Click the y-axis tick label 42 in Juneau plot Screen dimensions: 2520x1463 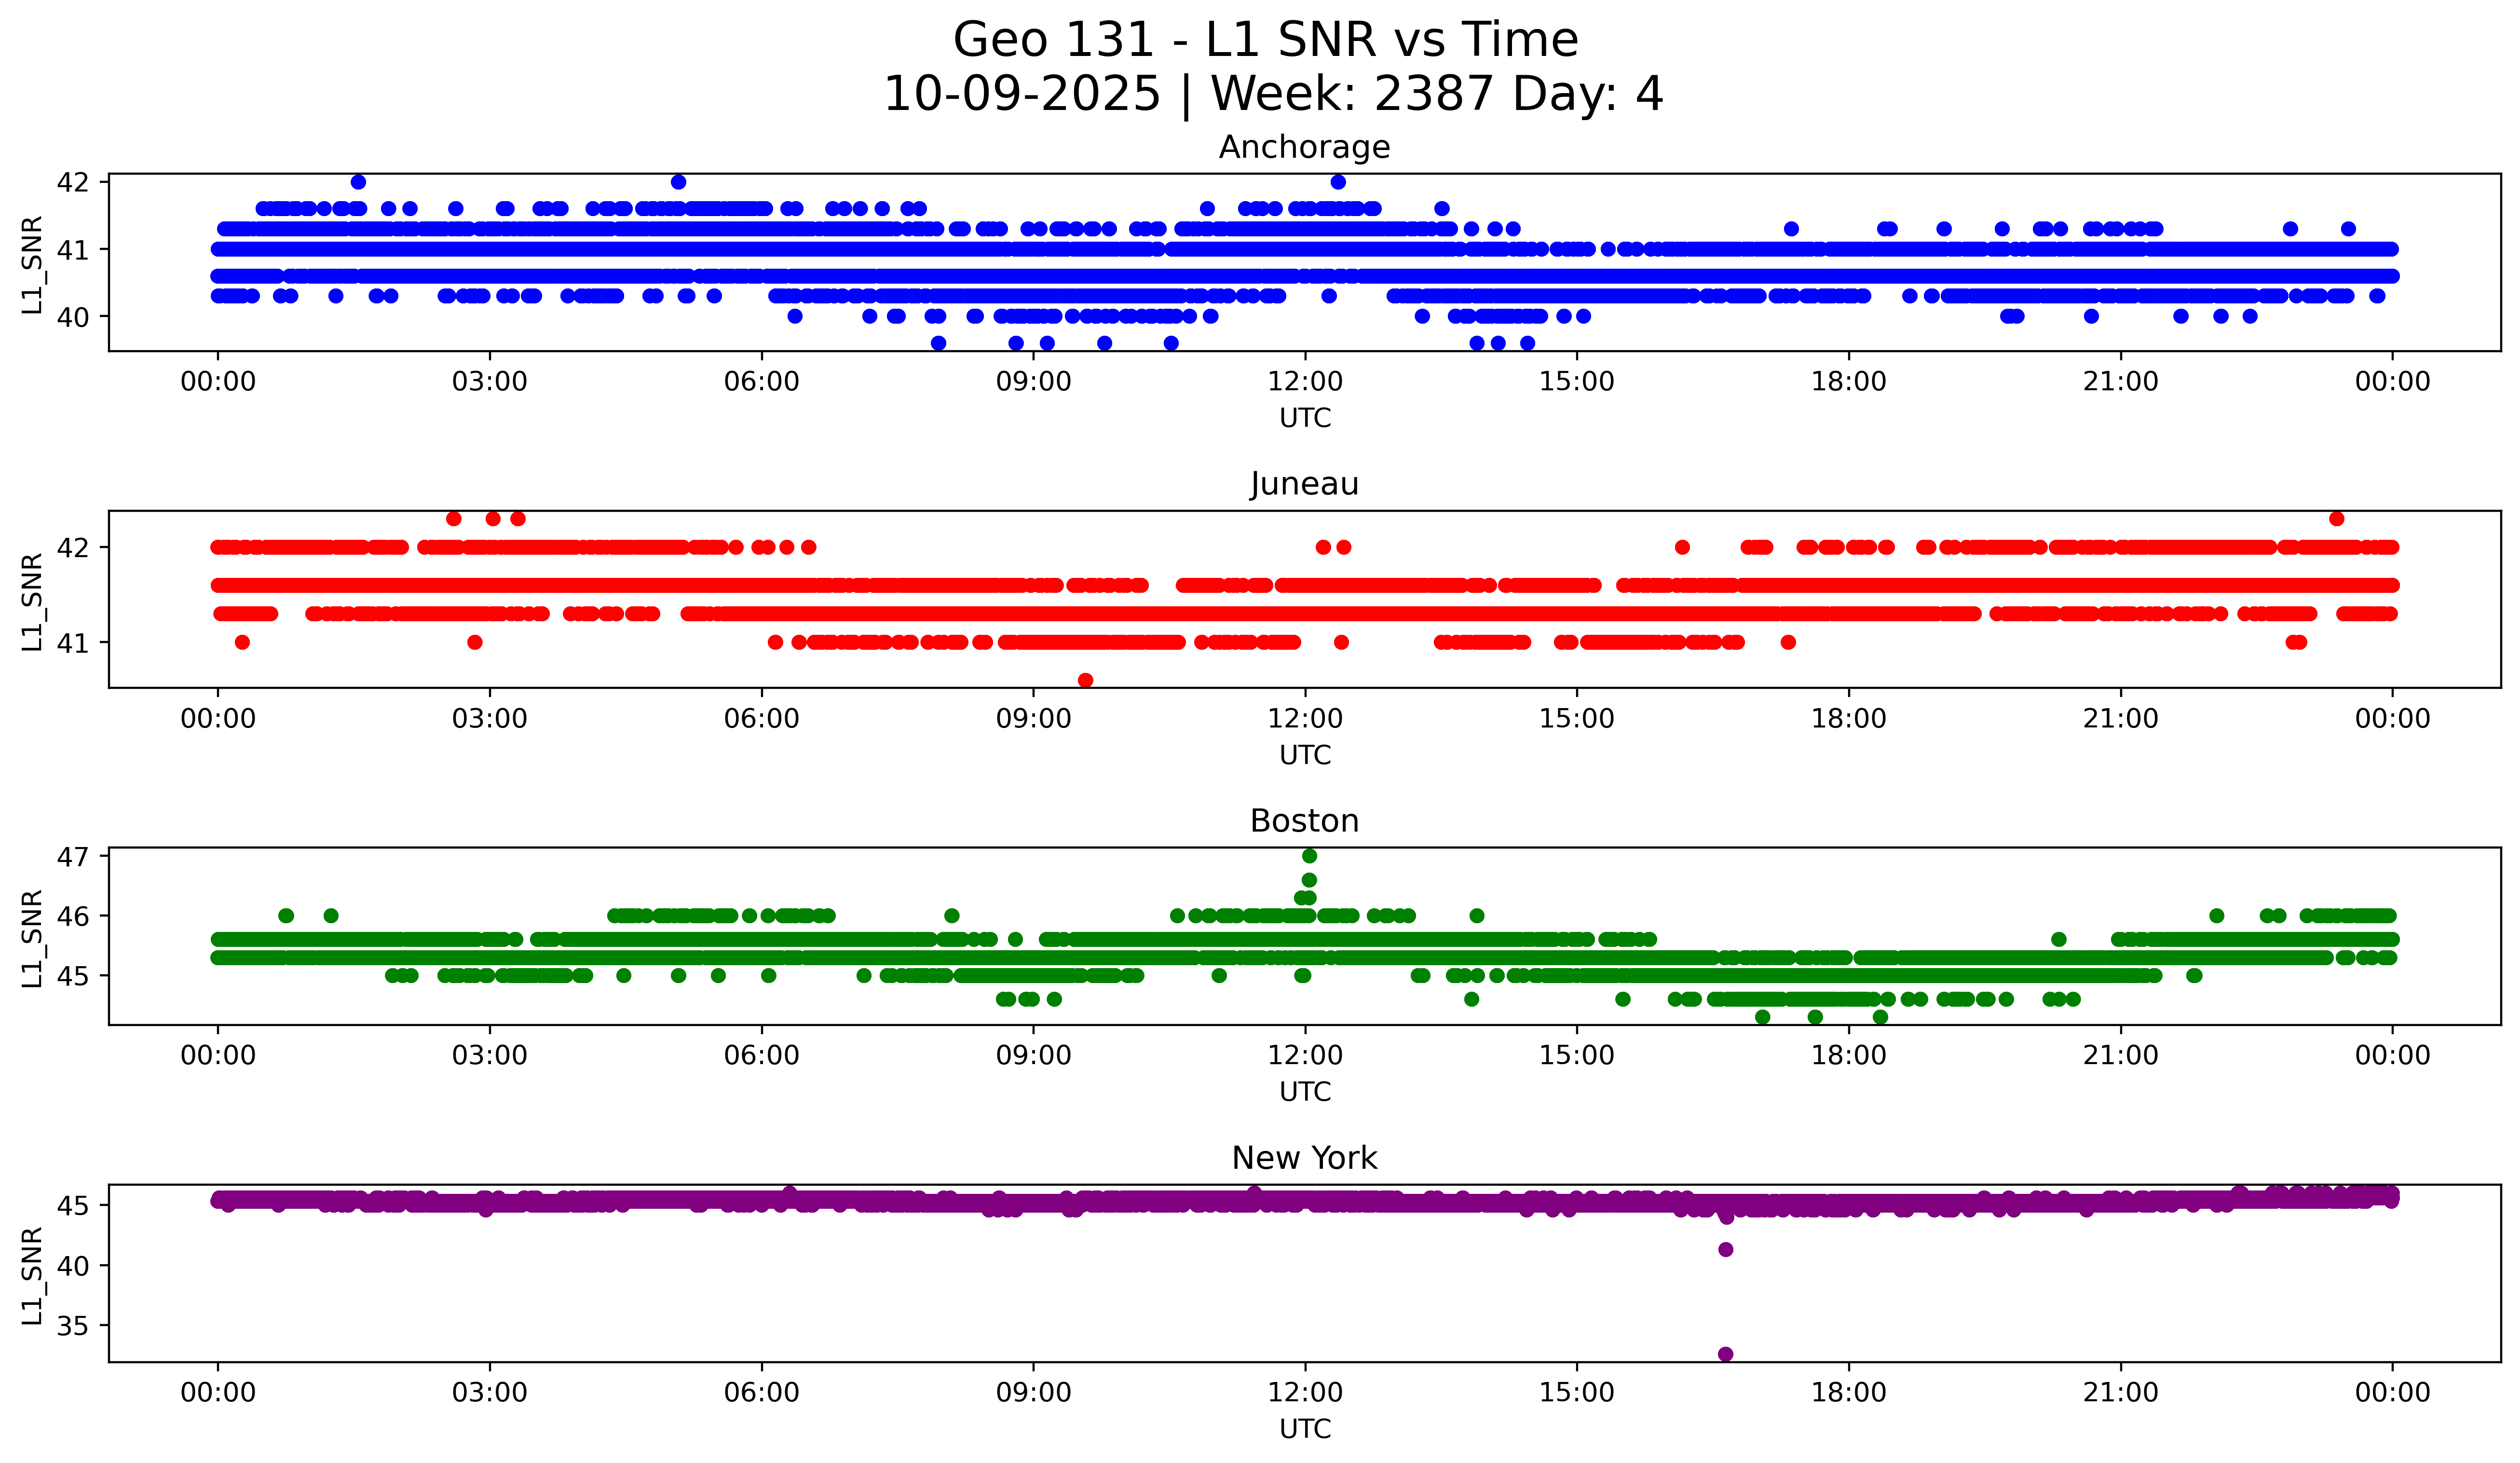73,548
